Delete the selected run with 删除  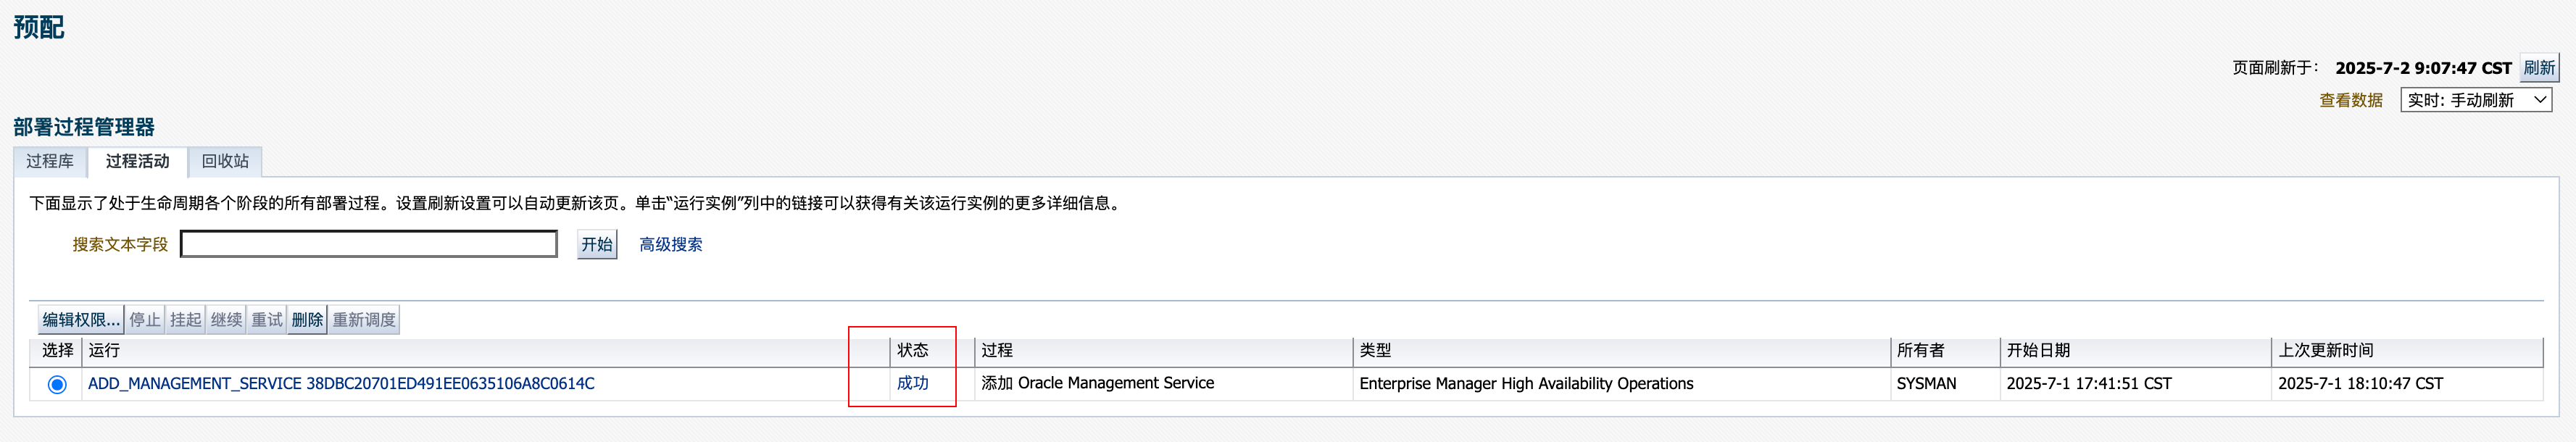tap(307, 320)
